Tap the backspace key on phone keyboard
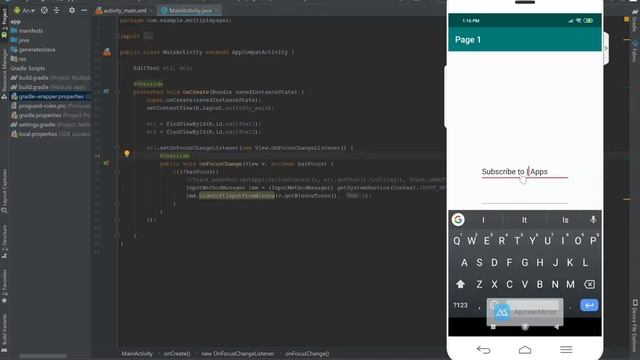Viewport: 640px width, 360px height. (x=589, y=284)
